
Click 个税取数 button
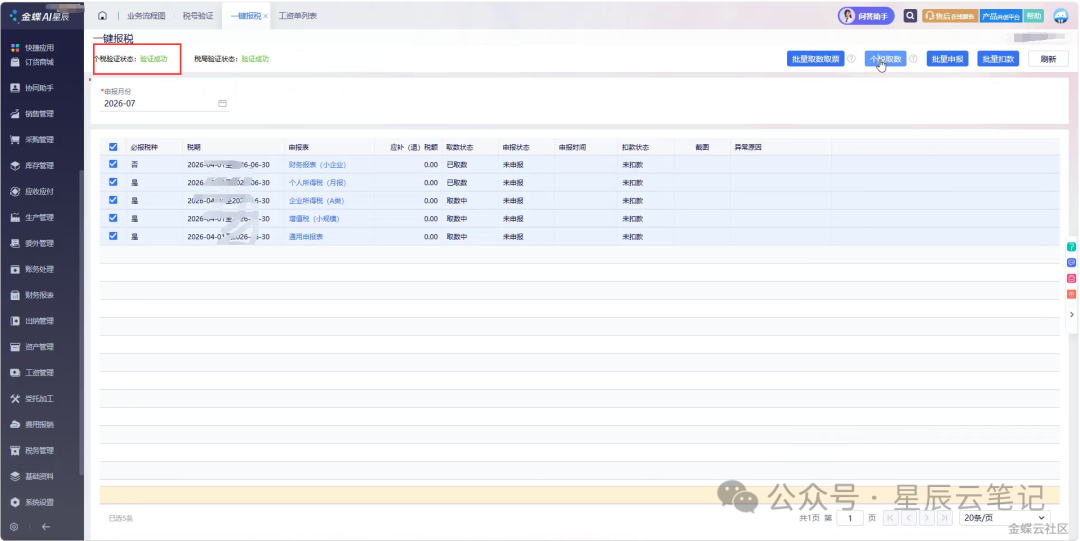click(885, 59)
